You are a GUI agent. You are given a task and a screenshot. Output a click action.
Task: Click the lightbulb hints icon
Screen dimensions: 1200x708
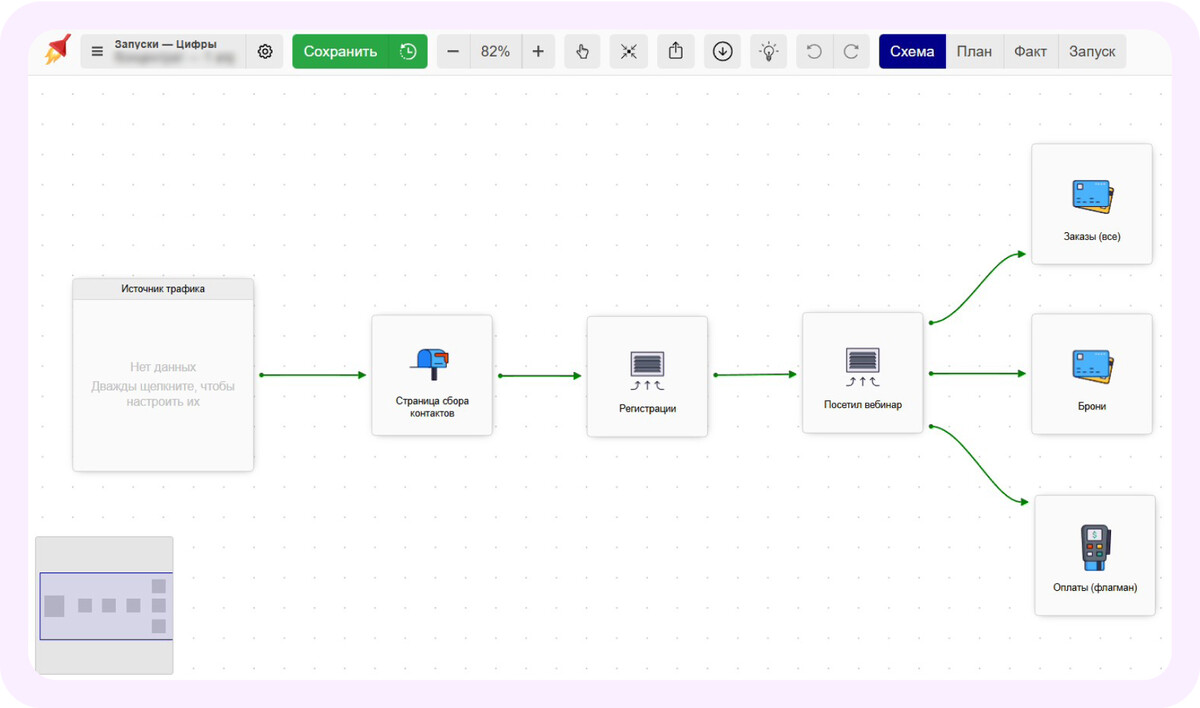[768, 52]
